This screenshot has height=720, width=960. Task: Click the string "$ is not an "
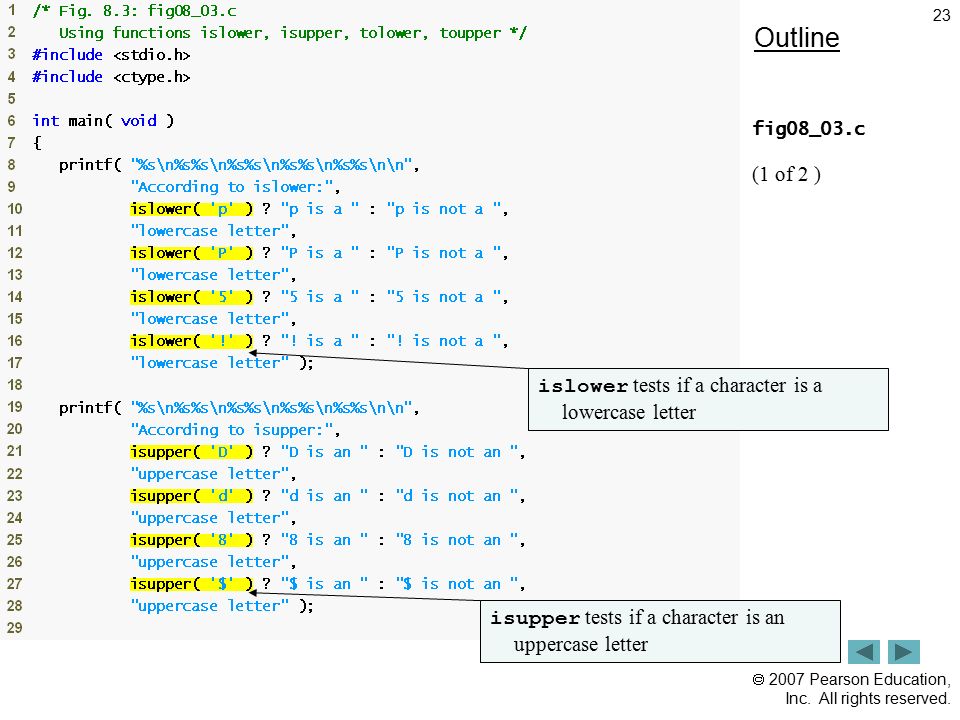pyautogui.click(x=457, y=584)
